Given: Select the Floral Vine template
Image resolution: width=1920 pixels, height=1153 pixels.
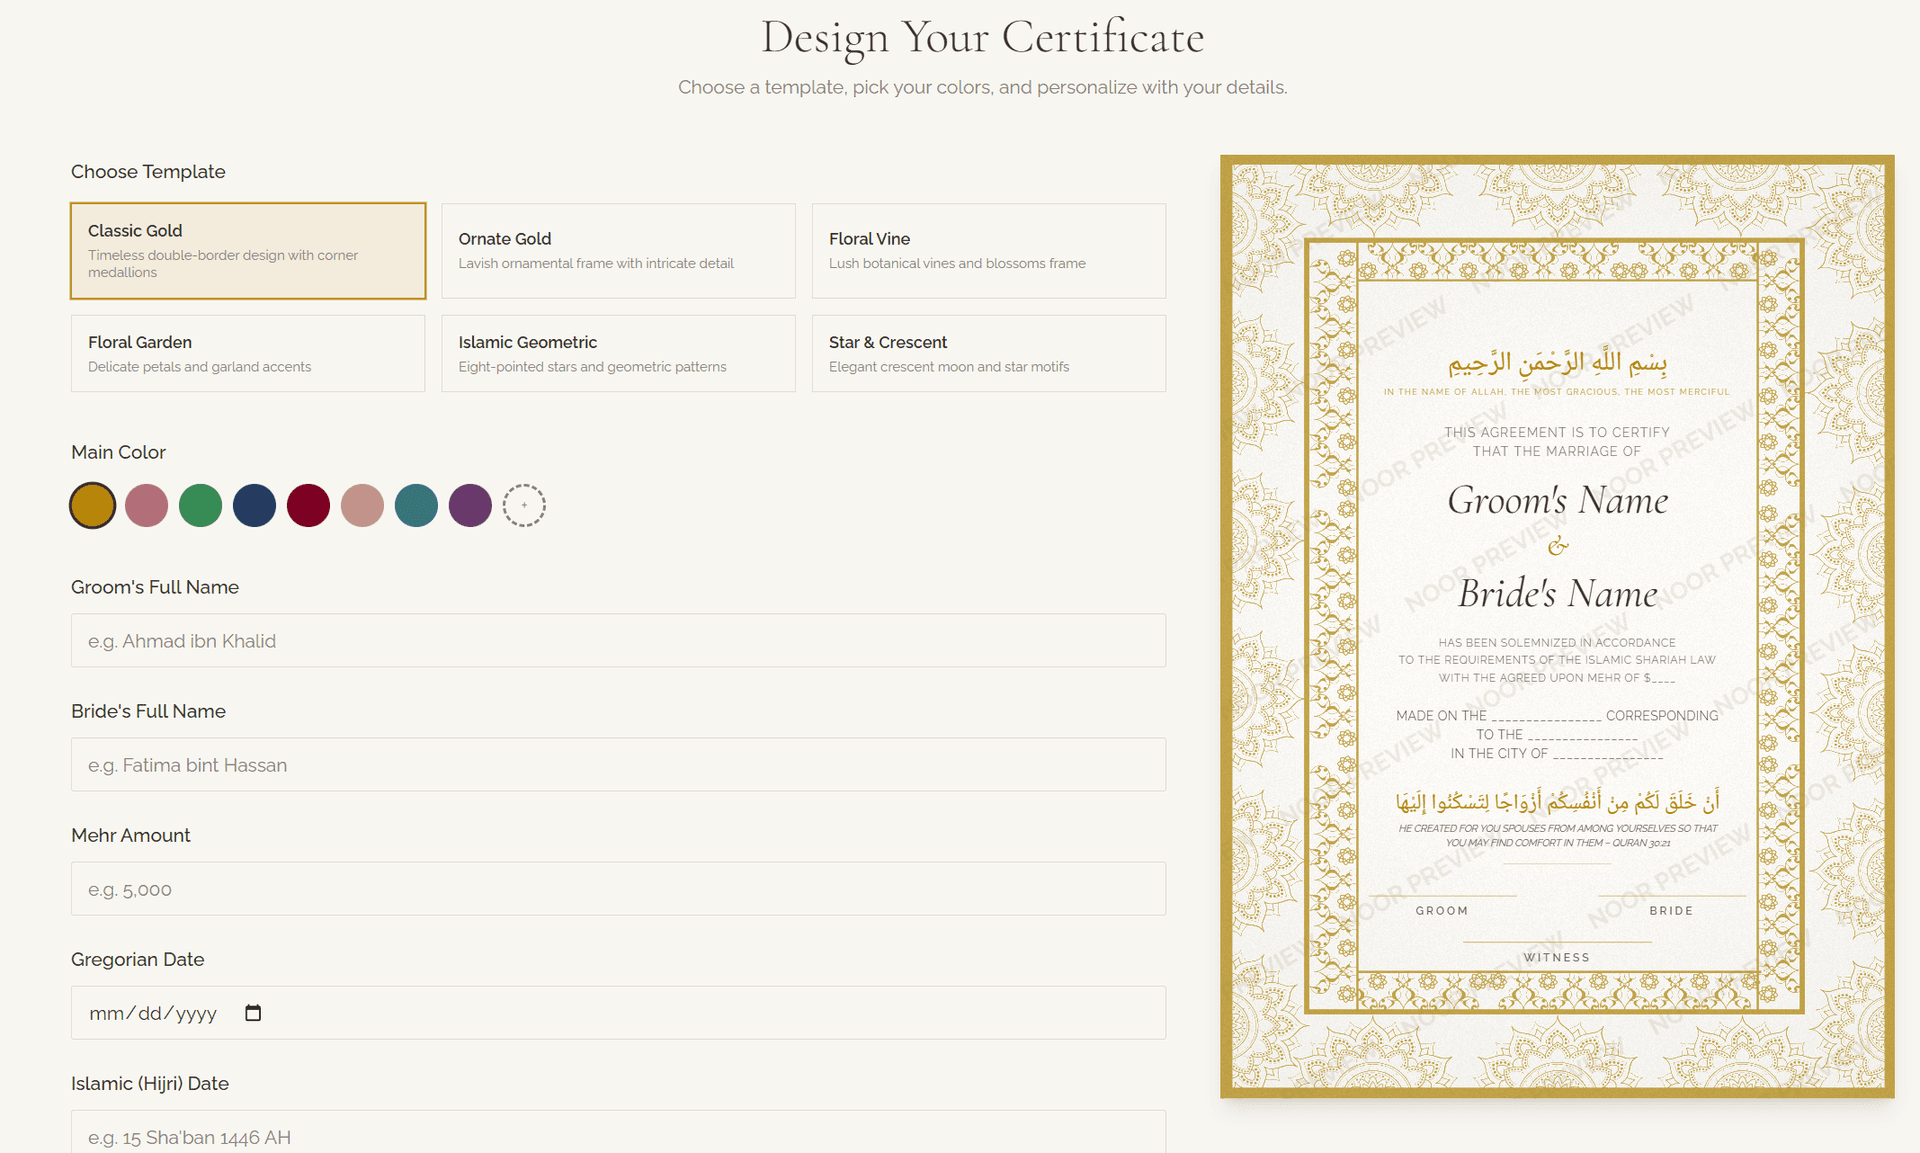Looking at the screenshot, I should pyautogui.click(x=988, y=250).
